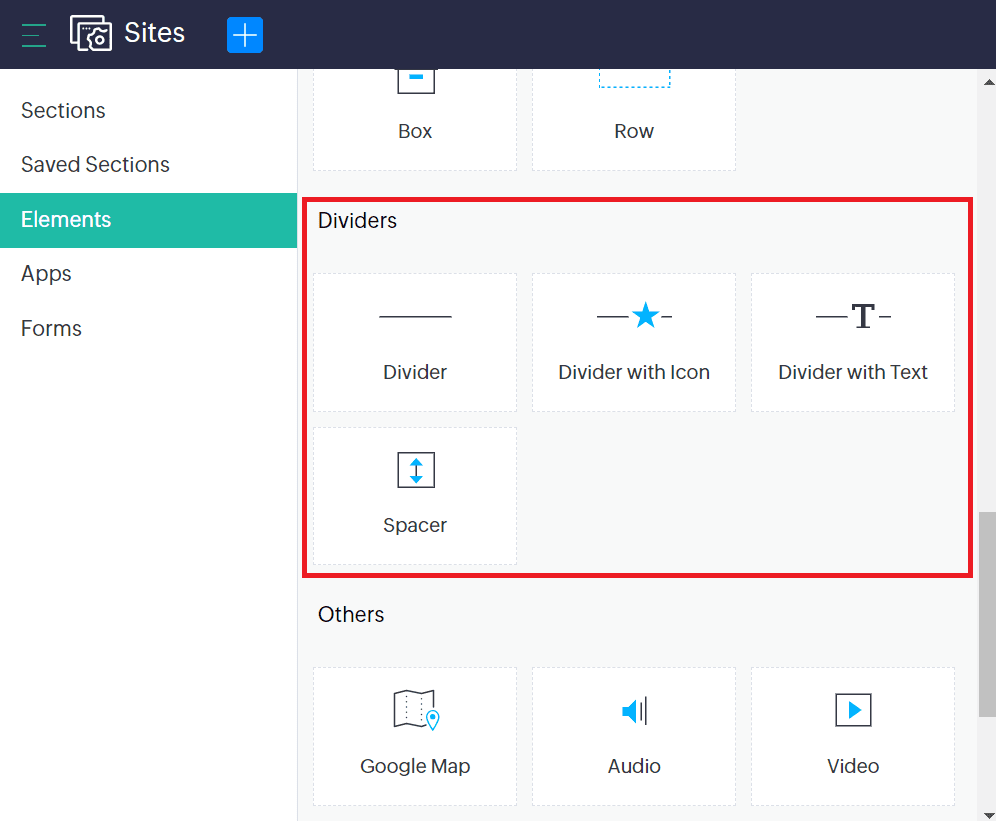Click the blue plus add button
This screenshot has width=996, height=821.
pyautogui.click(x=245, y=35)
